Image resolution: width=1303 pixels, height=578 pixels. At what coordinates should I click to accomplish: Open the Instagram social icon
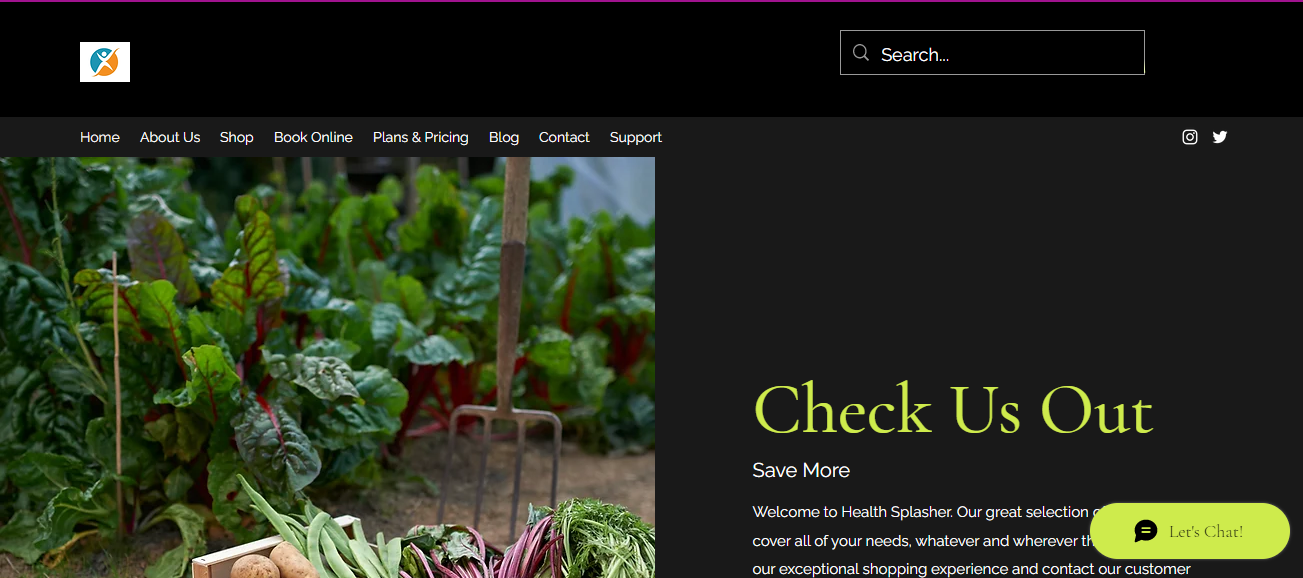(x=1190, y=137)
